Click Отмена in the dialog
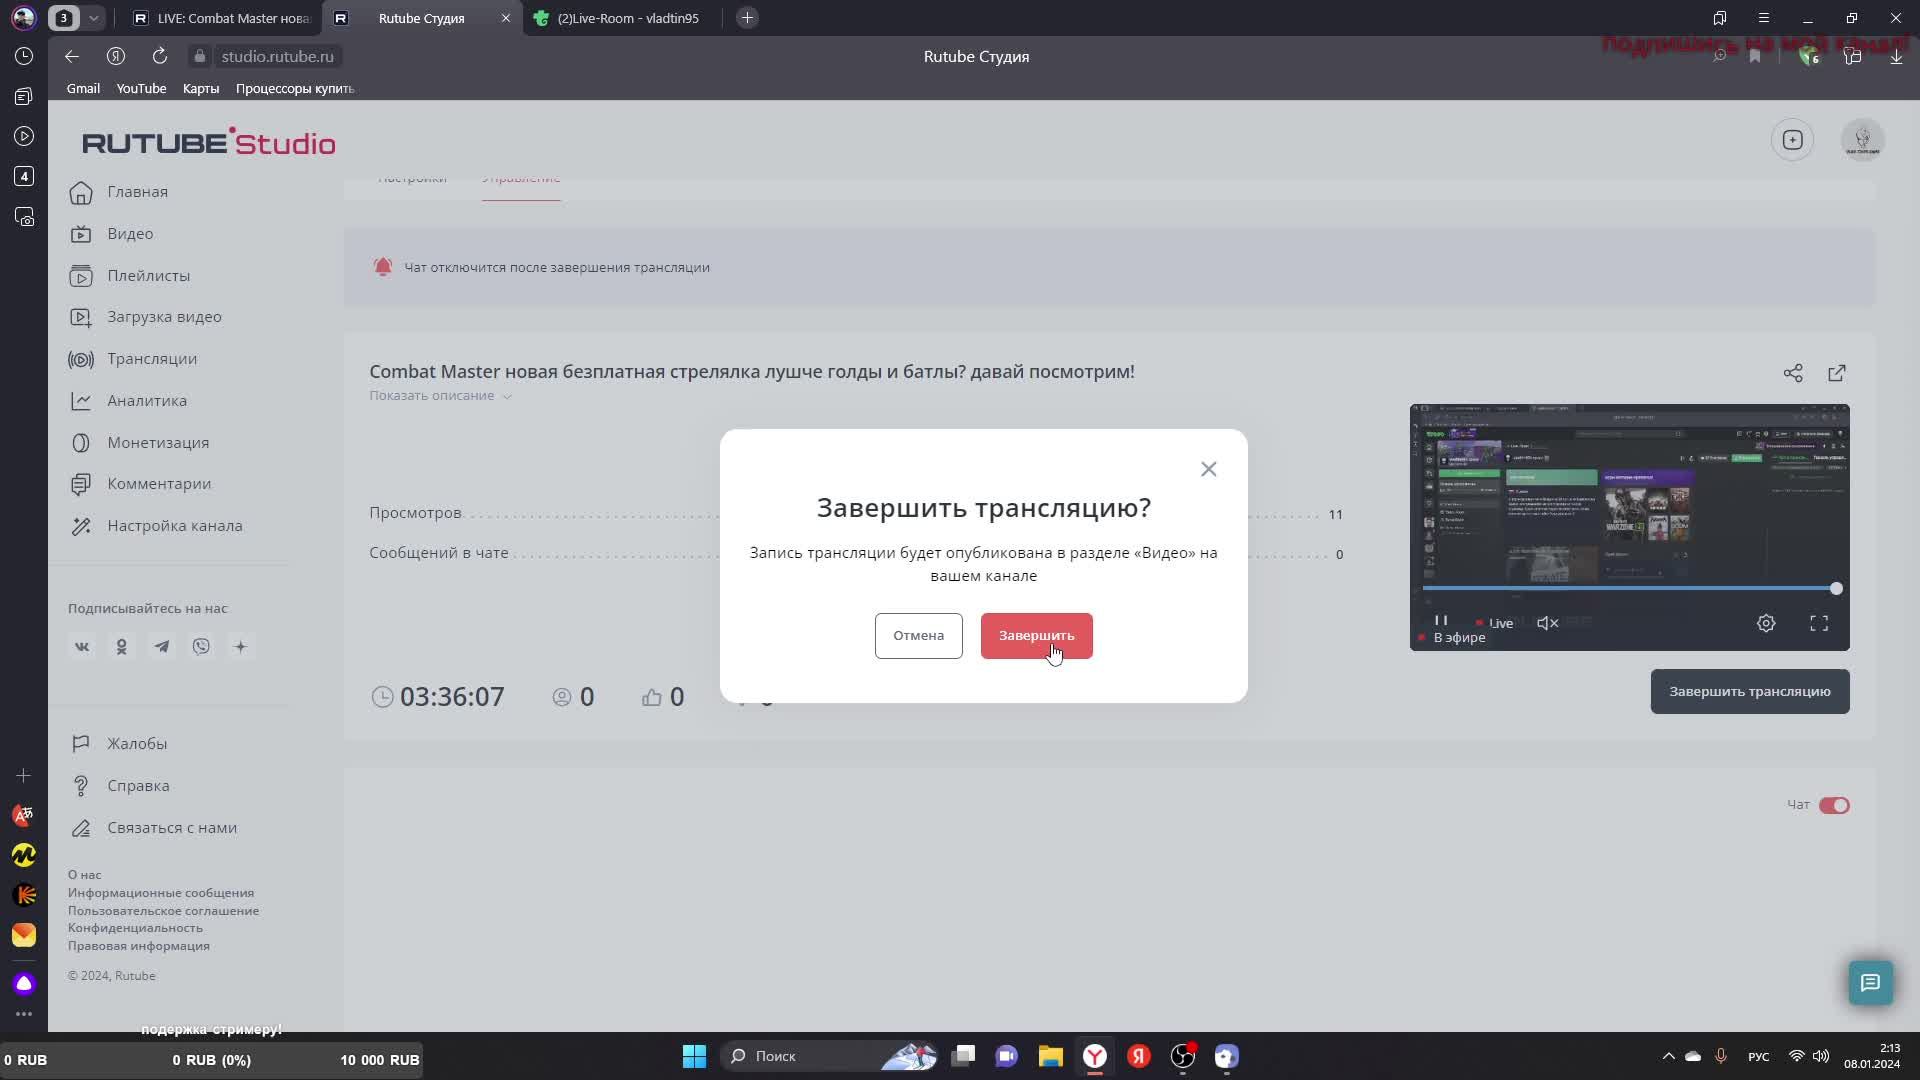The height and width of the screenshot is (1080, 1920). pos(918,636)
